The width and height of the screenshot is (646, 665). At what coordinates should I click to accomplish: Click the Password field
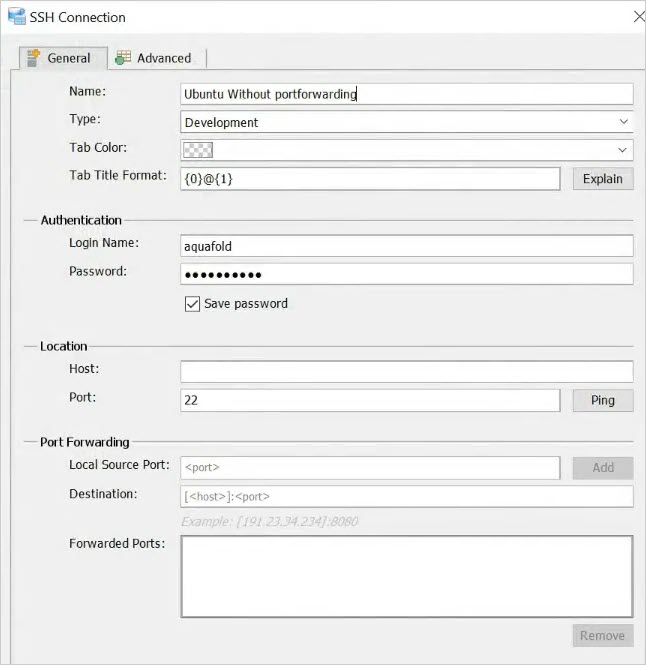click(406, 275)
